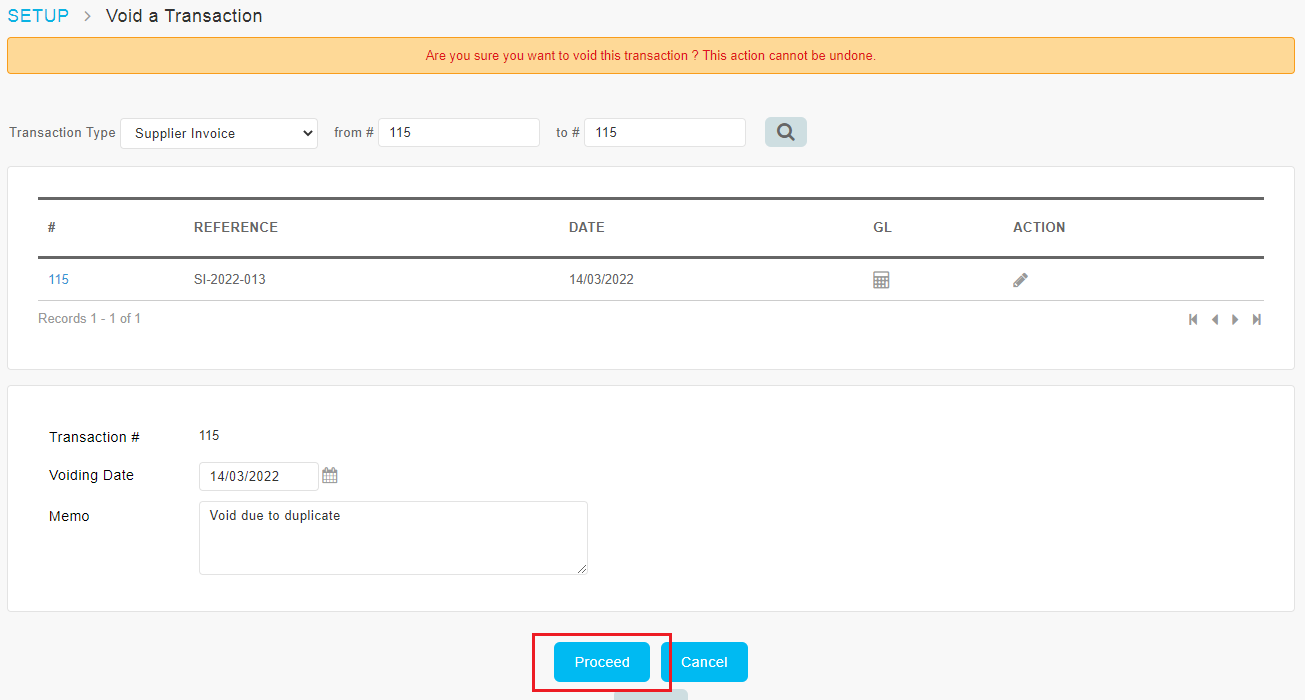The image size is (1305, 700).
Task: Open the Voiding Date calendar picker icon
Action: coord(330,476)
